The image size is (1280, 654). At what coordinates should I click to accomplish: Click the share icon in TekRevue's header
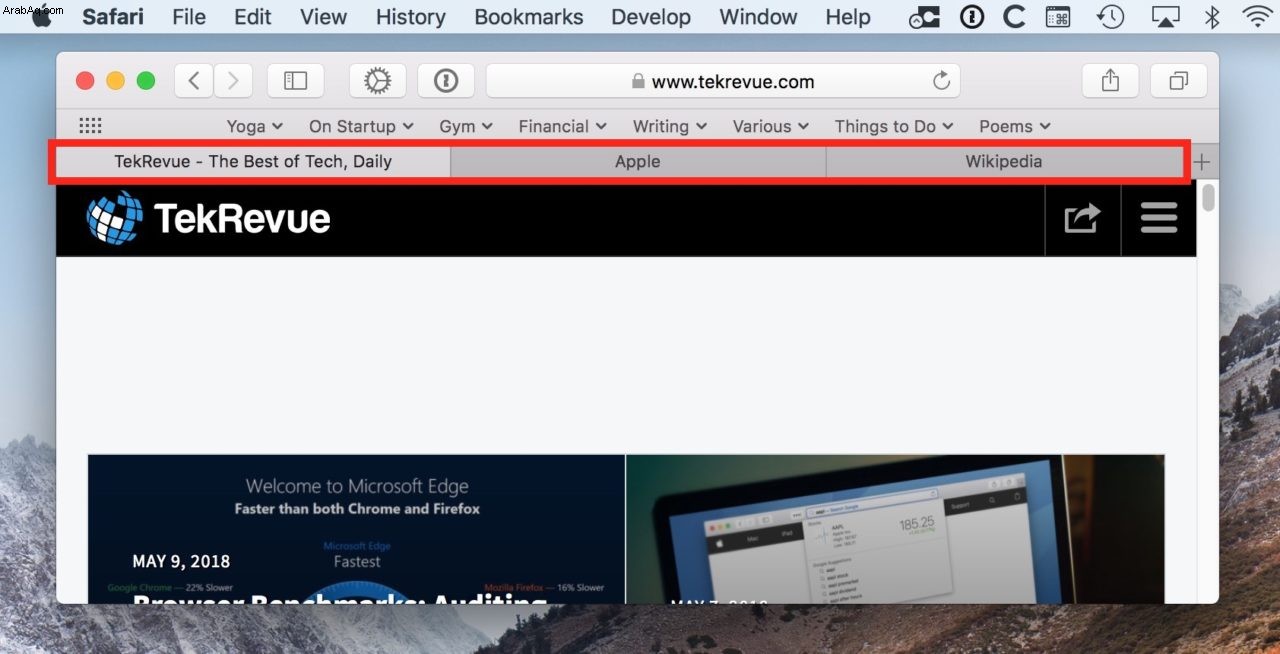point(1082,218)
